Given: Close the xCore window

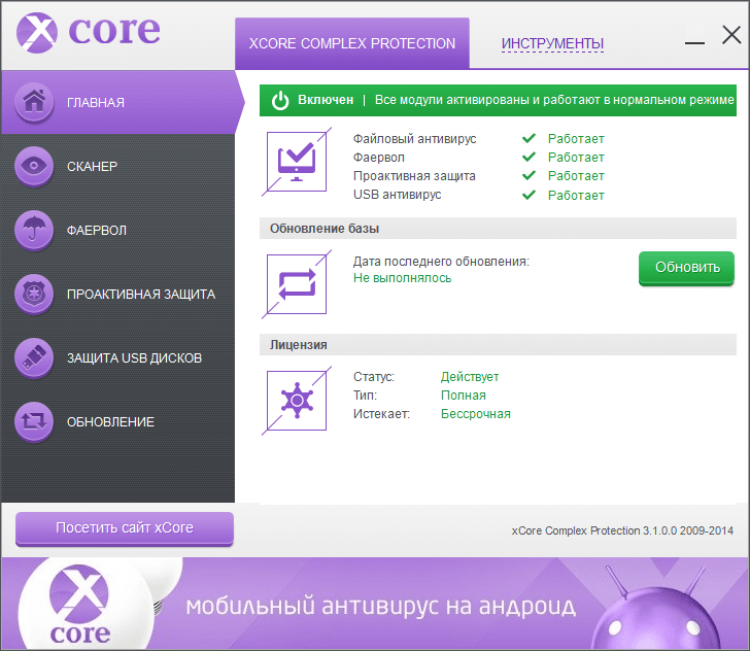Looking at the screenshot, I should click(731, 35).
